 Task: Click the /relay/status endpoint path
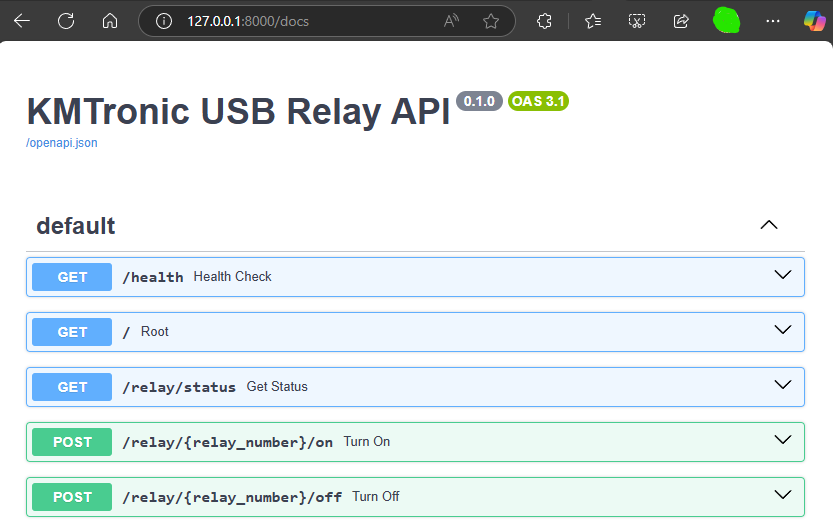[x=179, y=387]
